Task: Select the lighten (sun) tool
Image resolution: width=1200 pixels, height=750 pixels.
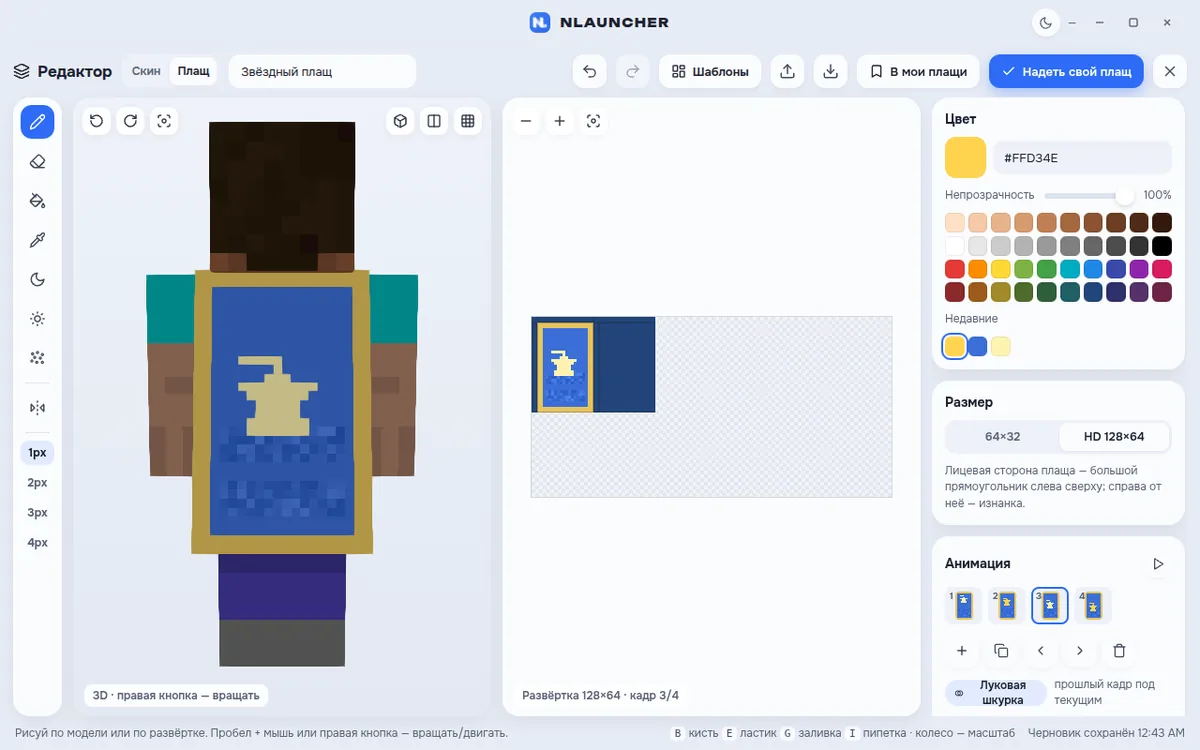Action: (x=38, y=319)
